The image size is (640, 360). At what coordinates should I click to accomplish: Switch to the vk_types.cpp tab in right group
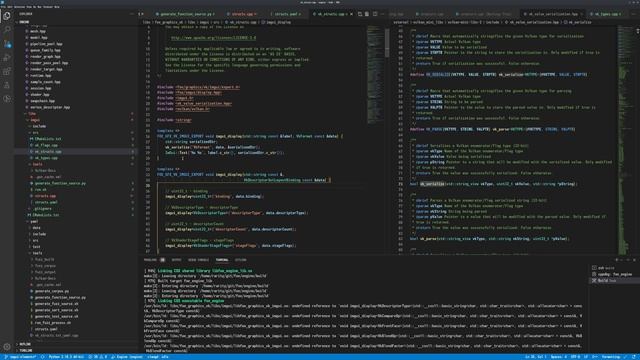click(x=606, y=14)
